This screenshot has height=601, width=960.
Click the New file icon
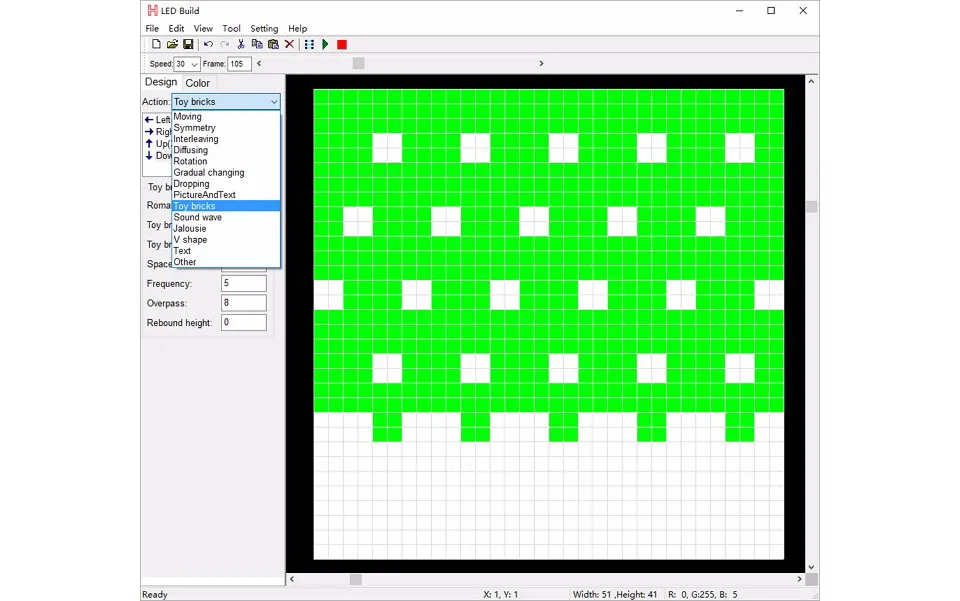pyautogui.click(x=156, y=45)
